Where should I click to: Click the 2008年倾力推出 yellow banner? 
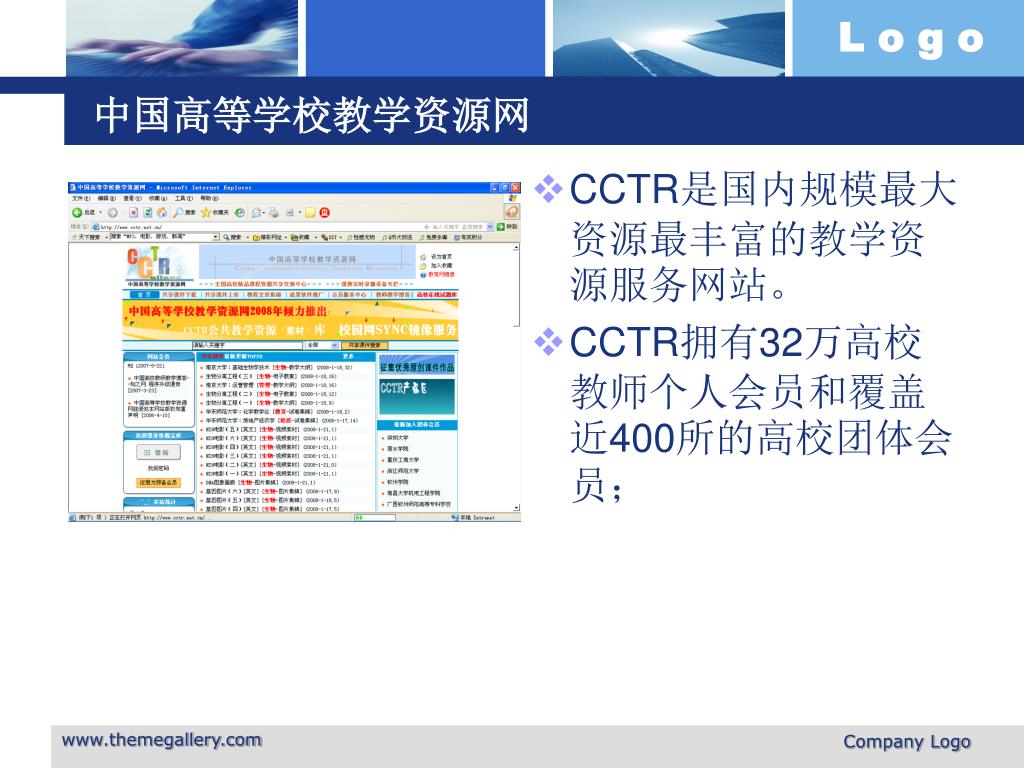click(290, 320)
